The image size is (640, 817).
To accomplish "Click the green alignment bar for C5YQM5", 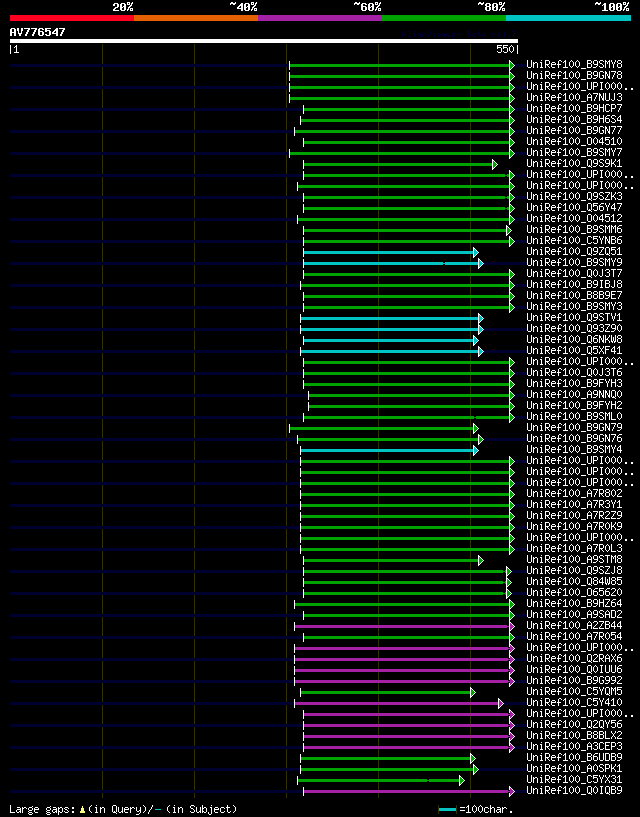I will [386, 693].
